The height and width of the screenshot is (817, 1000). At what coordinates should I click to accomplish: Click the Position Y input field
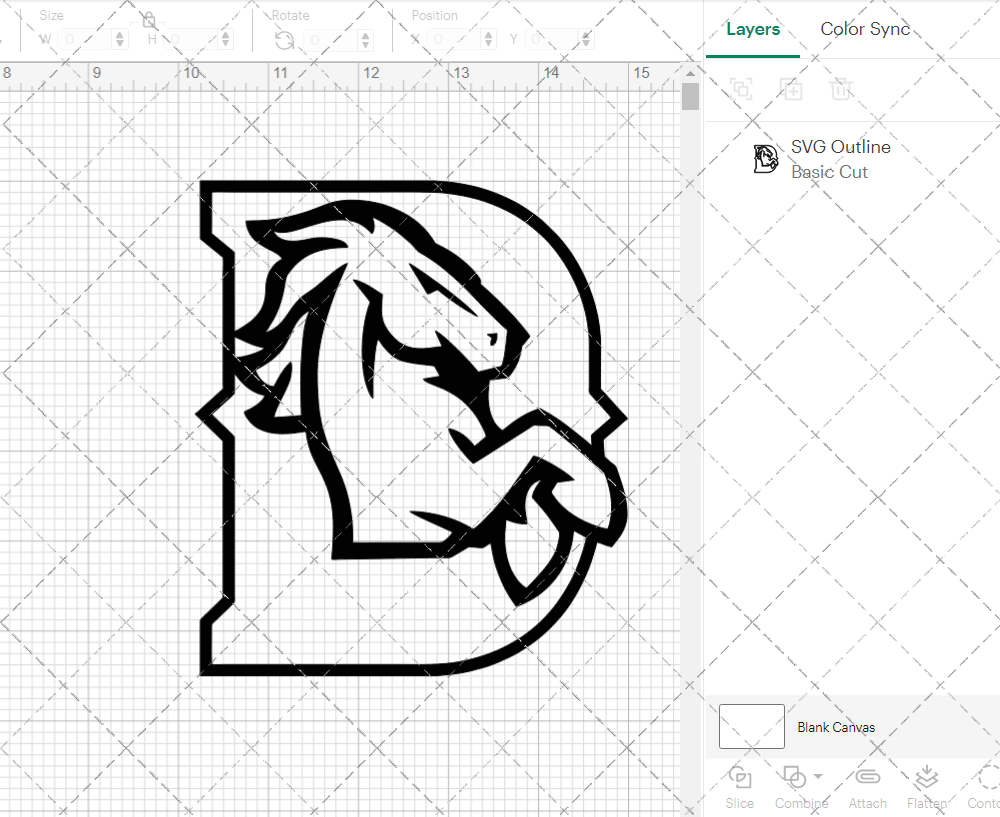[x=552, y=40]
